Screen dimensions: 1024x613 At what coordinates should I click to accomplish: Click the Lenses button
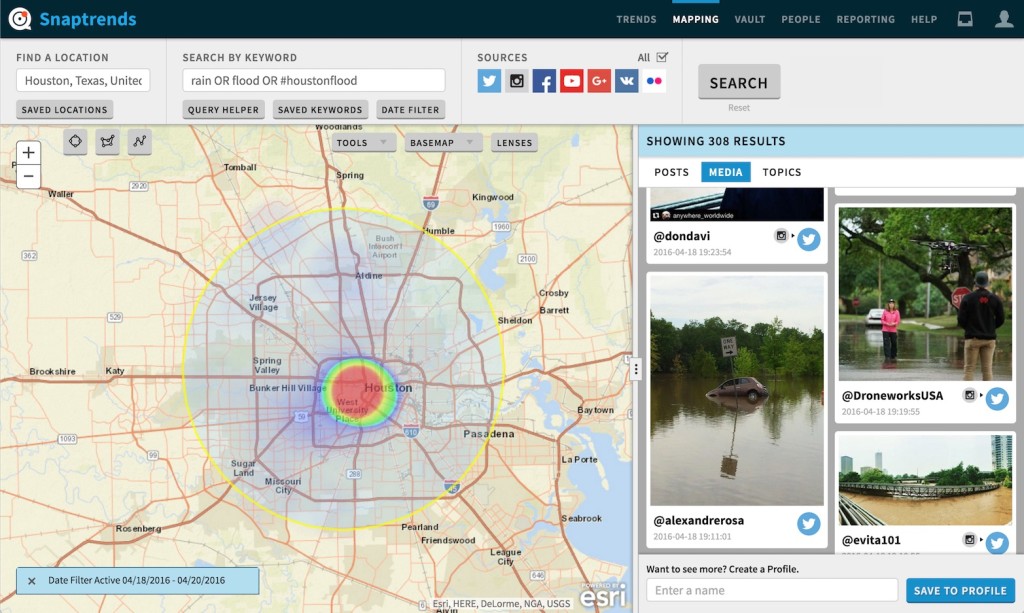pos(514,143)
